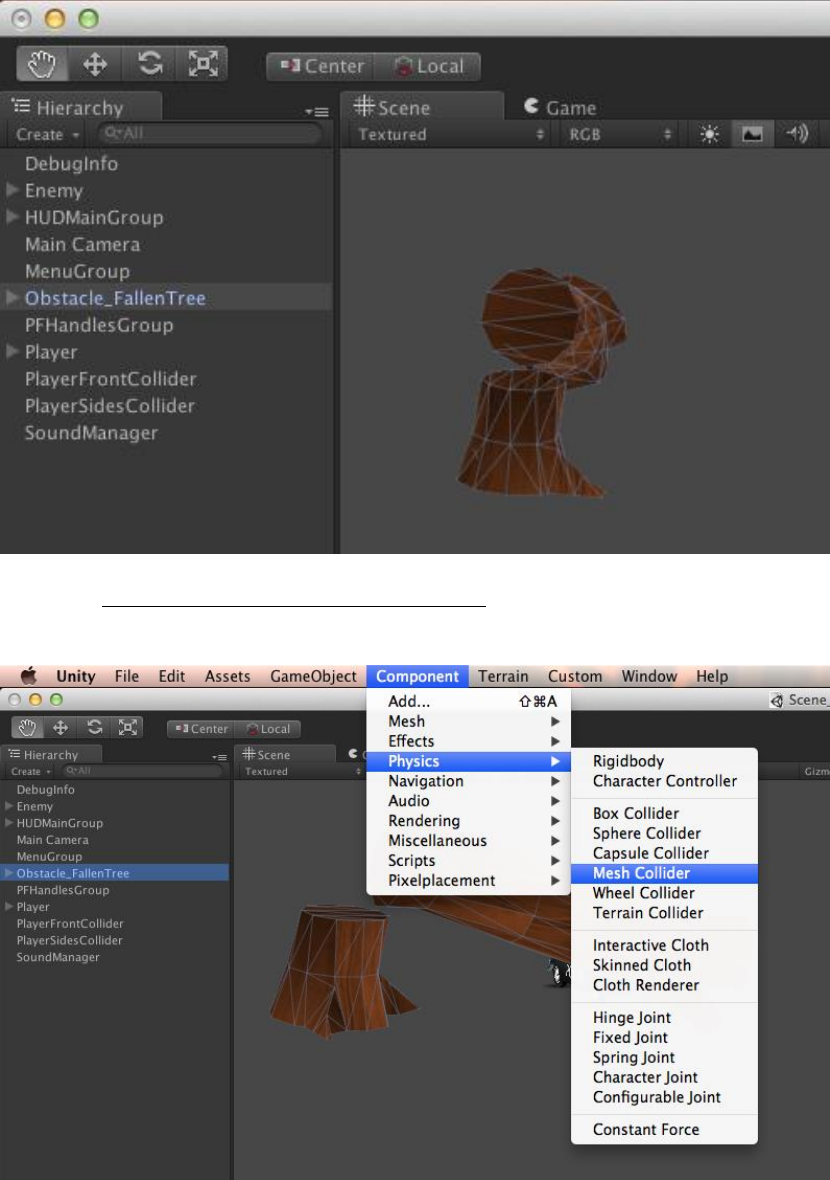830x1180 pixels.
Task: Open the Create dropdown in lower Hierarchy
Action: click(31, 771)
